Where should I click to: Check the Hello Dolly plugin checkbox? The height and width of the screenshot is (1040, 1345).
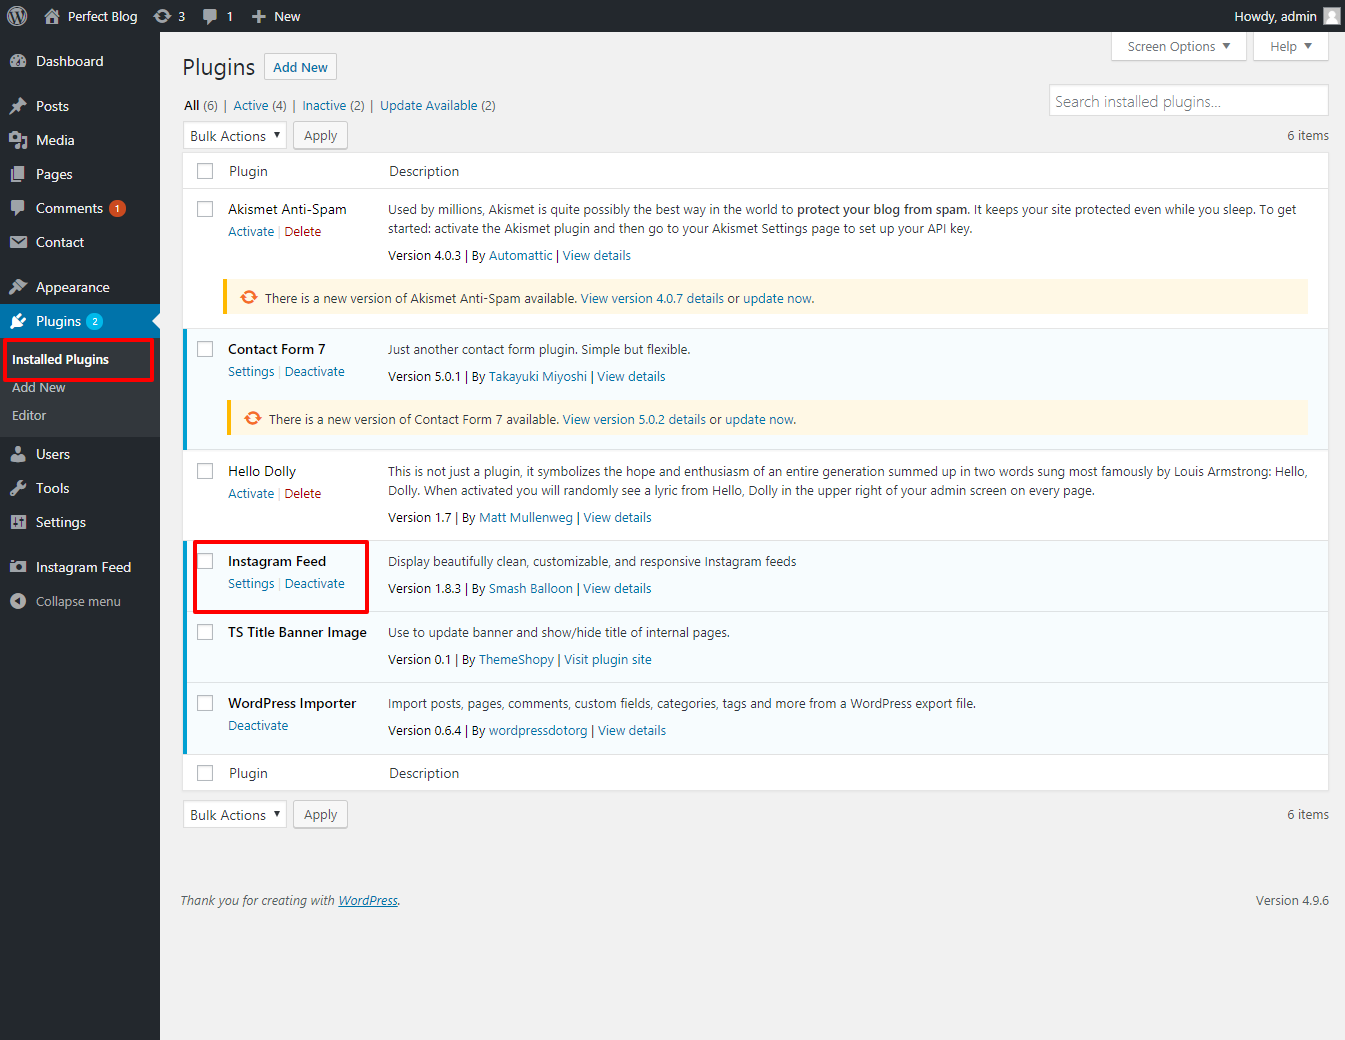205,471
